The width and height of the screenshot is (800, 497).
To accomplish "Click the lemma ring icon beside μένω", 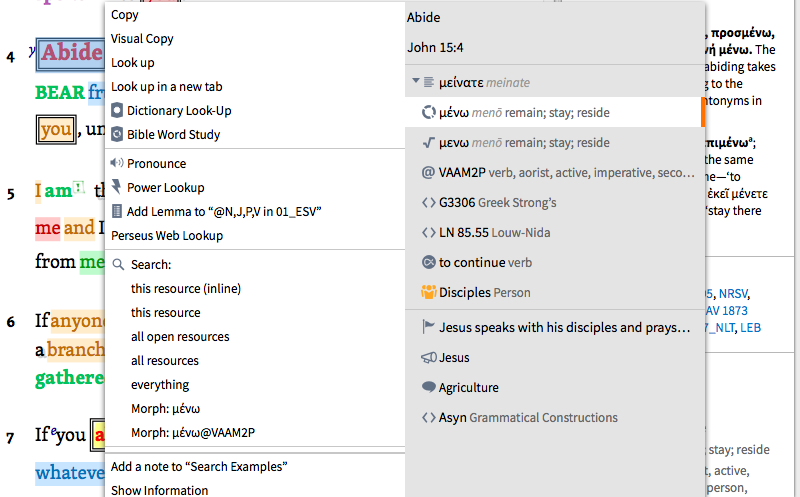I will (x=428, y=113).
